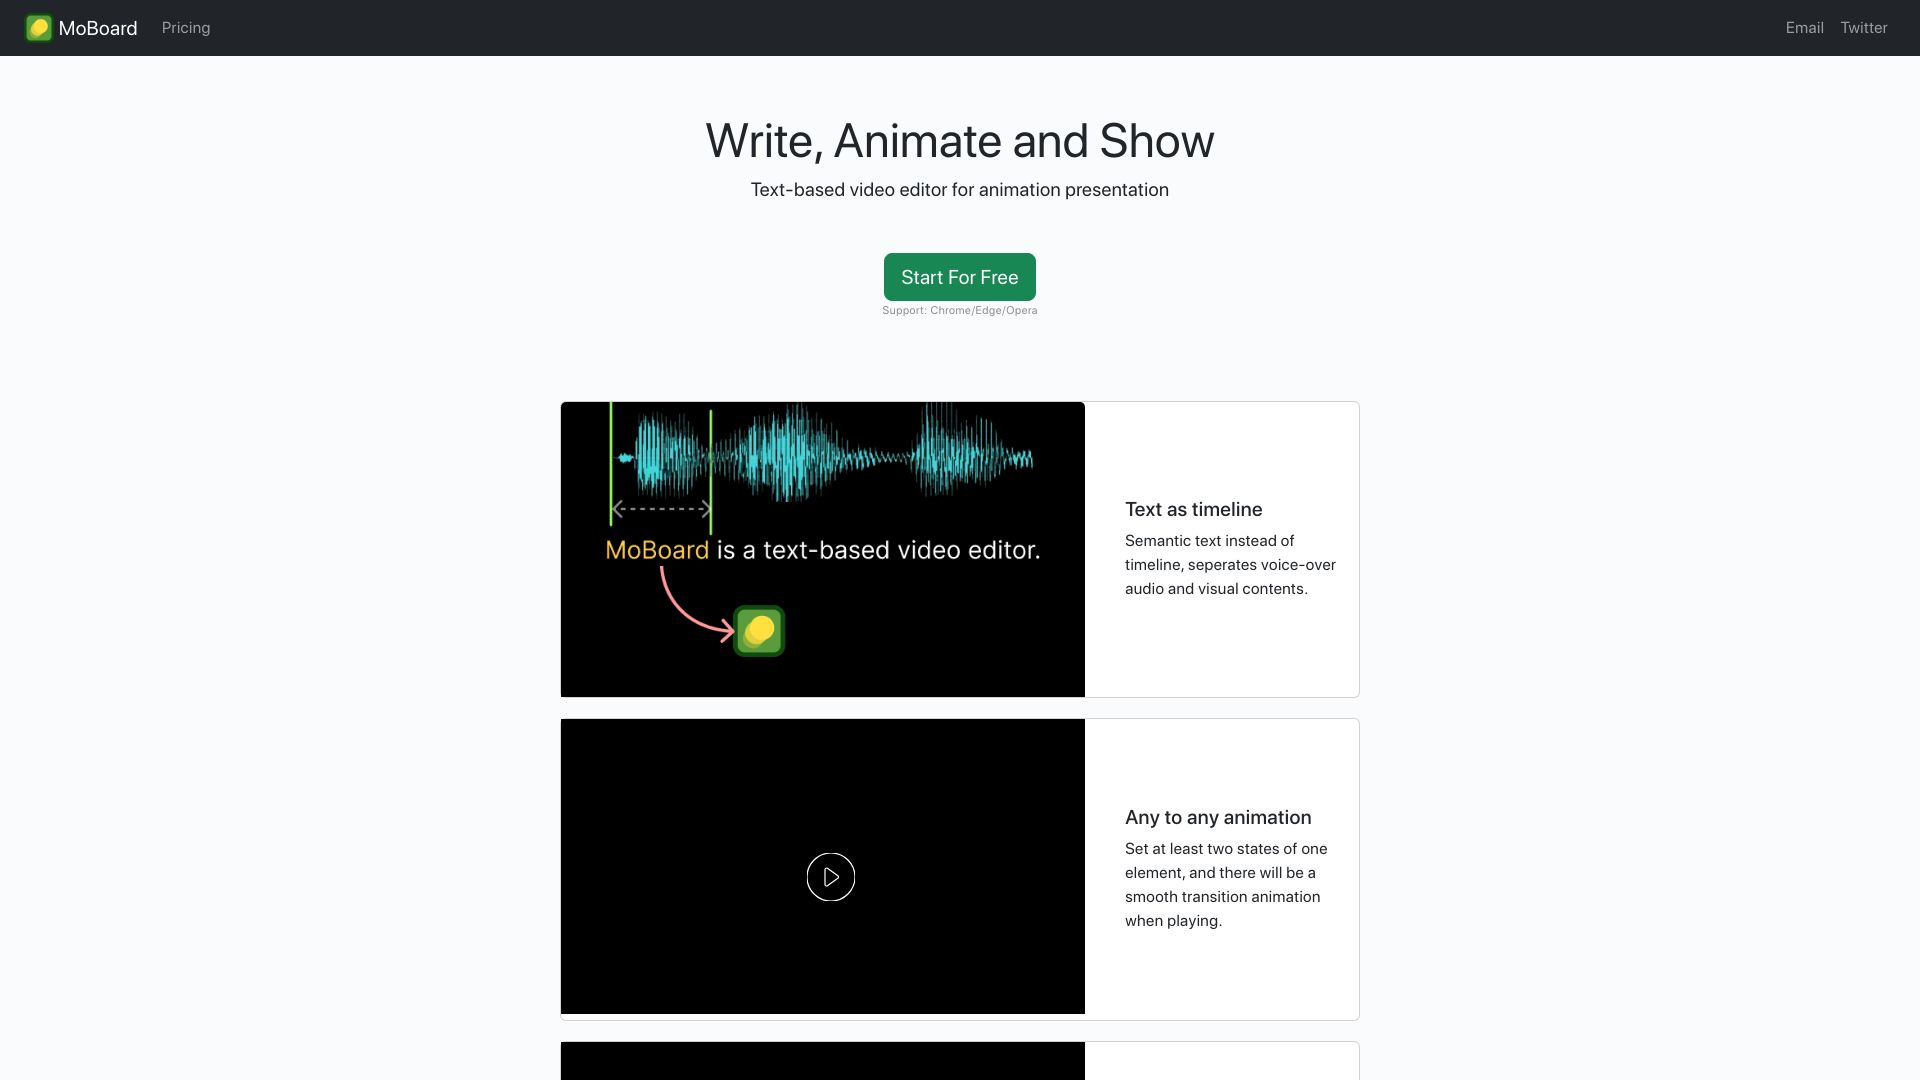Click the yellow MoBoard word in video
This screenshot has width=1920, height=1080.
pos(657,550)
